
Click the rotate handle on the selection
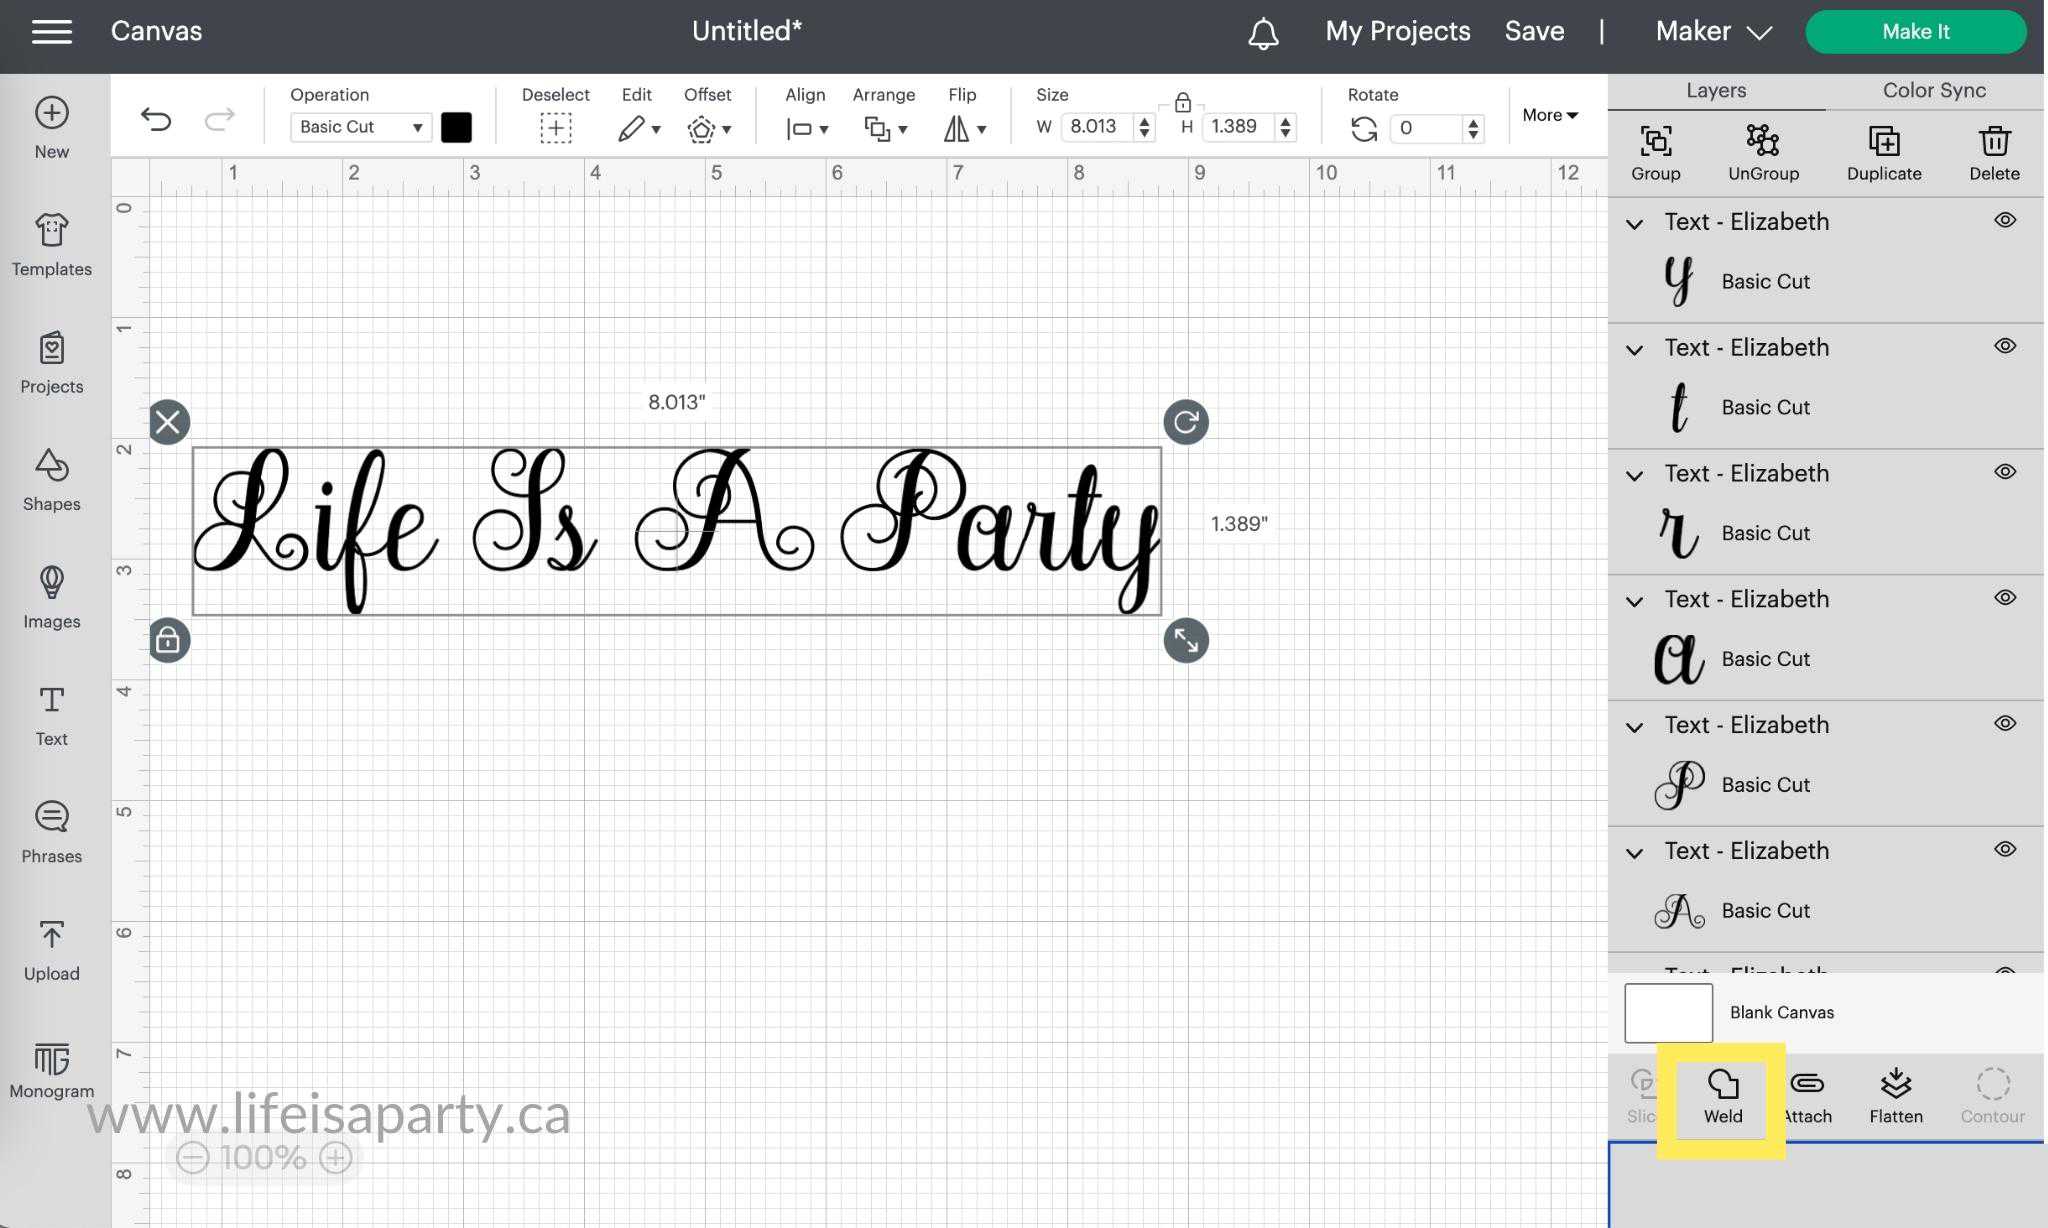pos(1186,422)
